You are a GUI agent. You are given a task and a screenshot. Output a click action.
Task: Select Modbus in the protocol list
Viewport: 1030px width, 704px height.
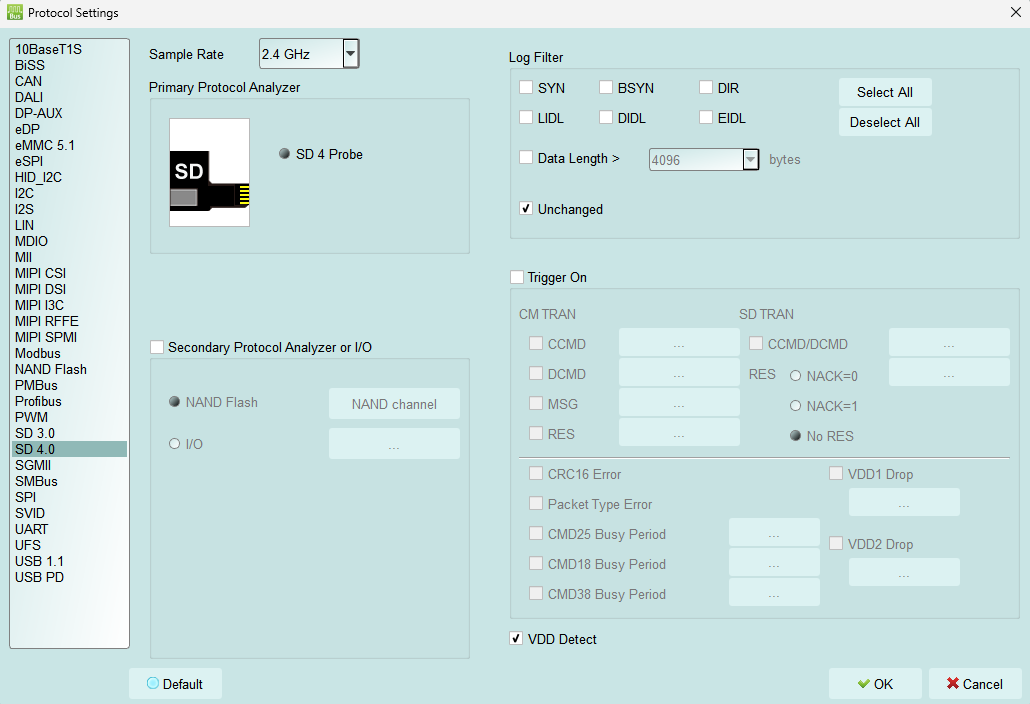click(70, 353)
